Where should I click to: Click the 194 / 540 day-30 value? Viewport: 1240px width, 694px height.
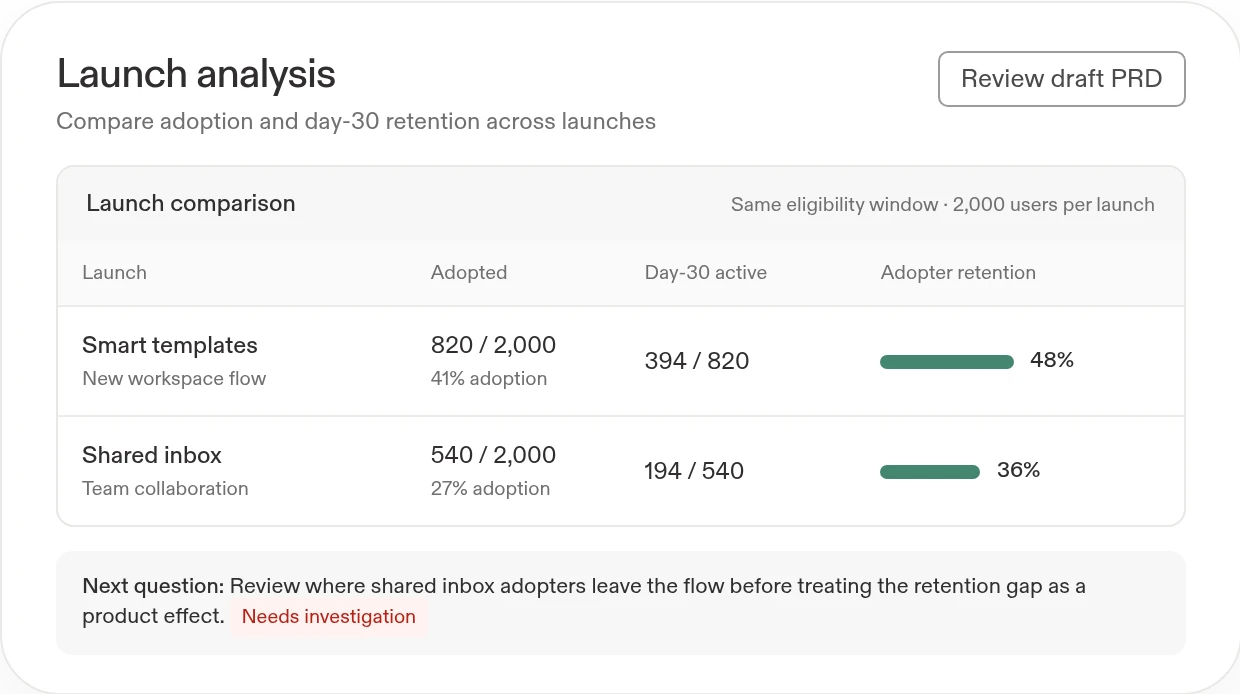tap(694, 472)
